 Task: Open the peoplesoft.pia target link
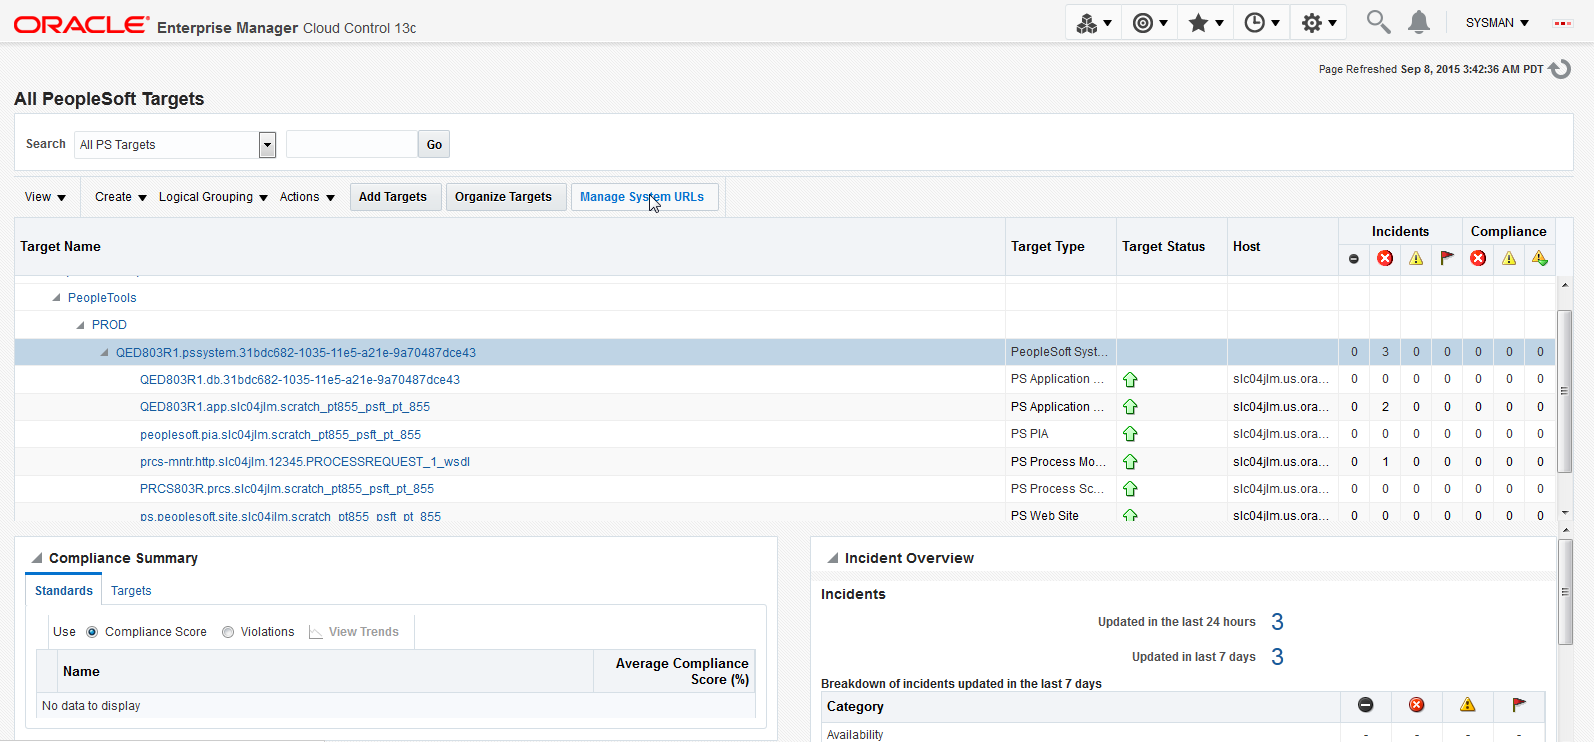pos(280,435)
